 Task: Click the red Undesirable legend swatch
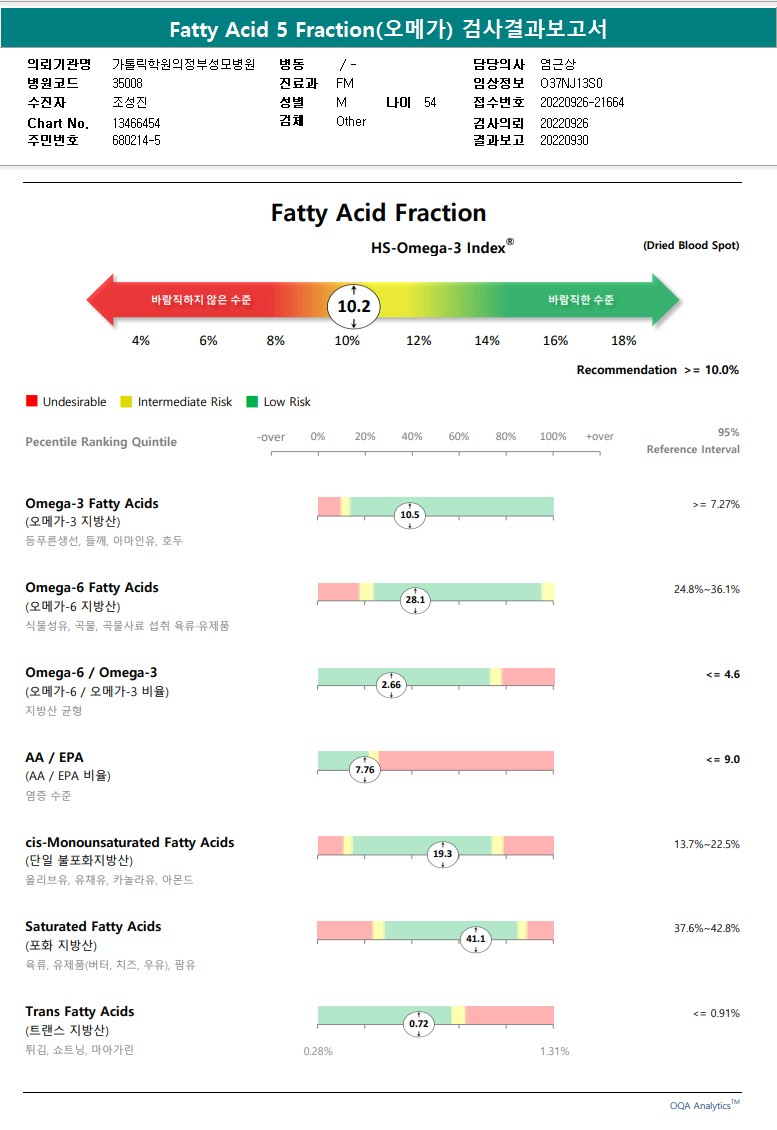[x=32, y=402]
